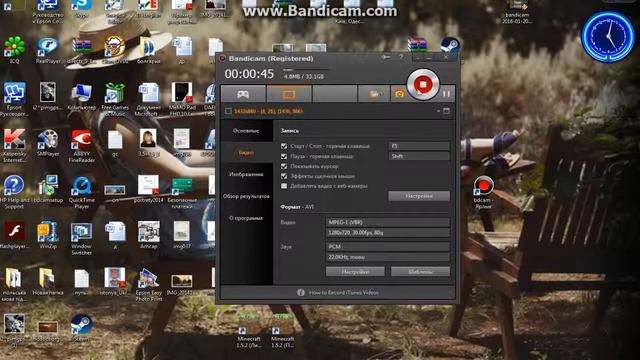Select Bandicam screen rectangle recording mode
This screenshot has height=360, width=640.
[x=289, y=94]
